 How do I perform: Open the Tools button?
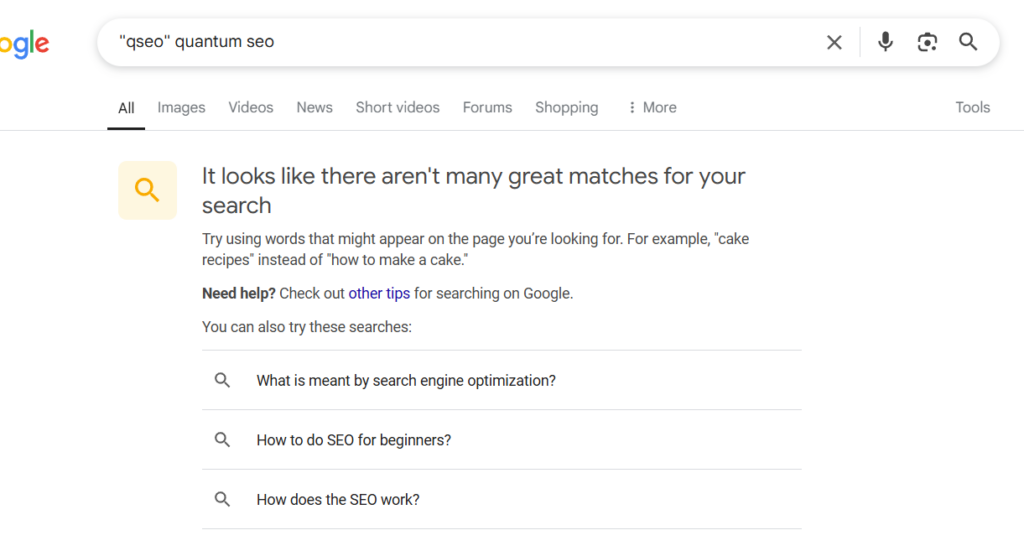point(972,108)
